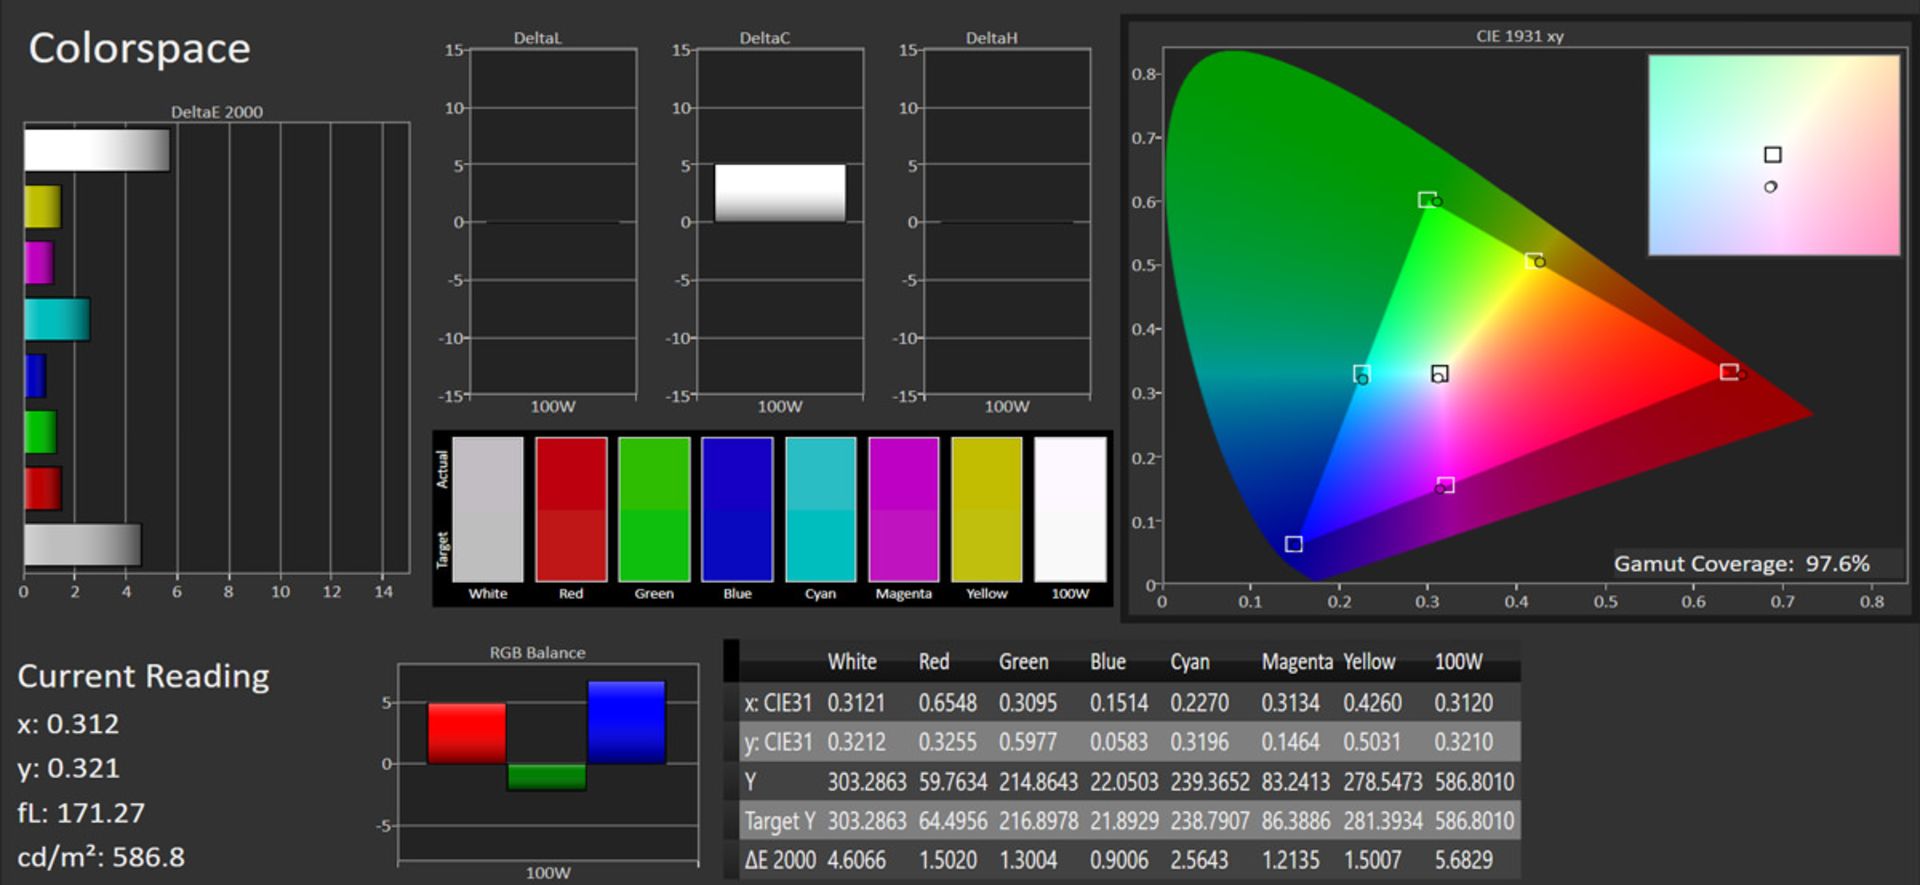
Task: Click the red primary target square on CIE diagram
Action: coord(1728,372)
